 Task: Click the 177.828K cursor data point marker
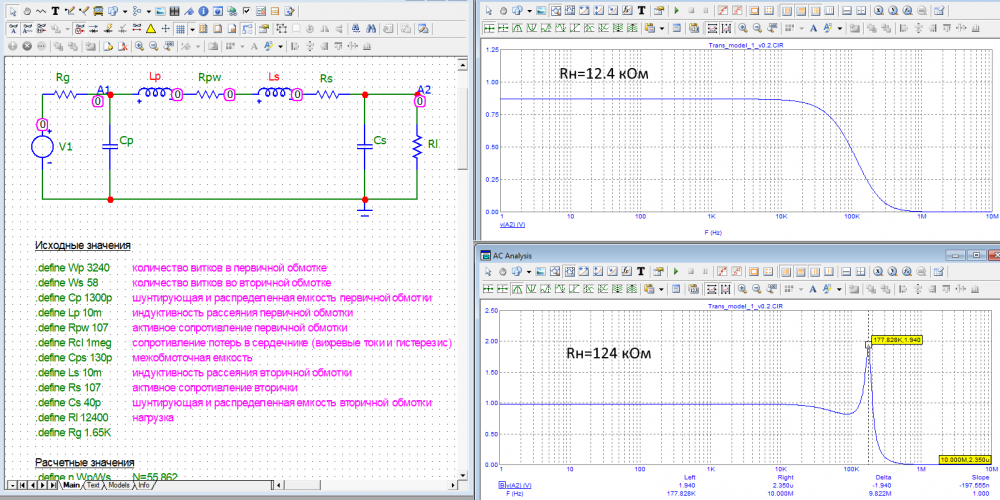pyautogui.click(x=867, y=345)
